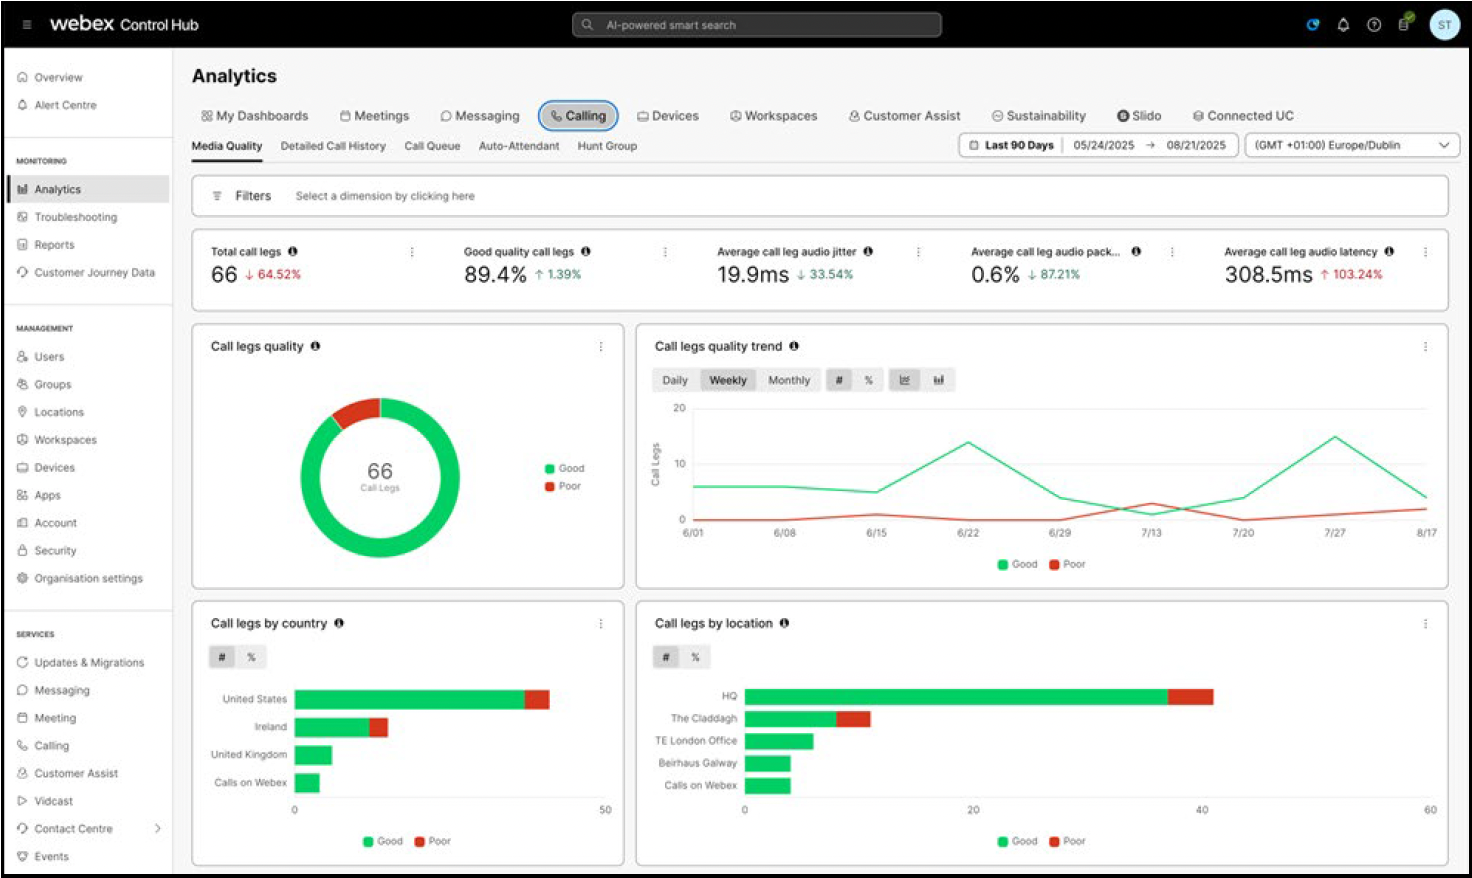Viewport: 1472px width, 878px height.
Task: Open the Auto-Attendant sub-tab
Action: (x=519, y=146)
